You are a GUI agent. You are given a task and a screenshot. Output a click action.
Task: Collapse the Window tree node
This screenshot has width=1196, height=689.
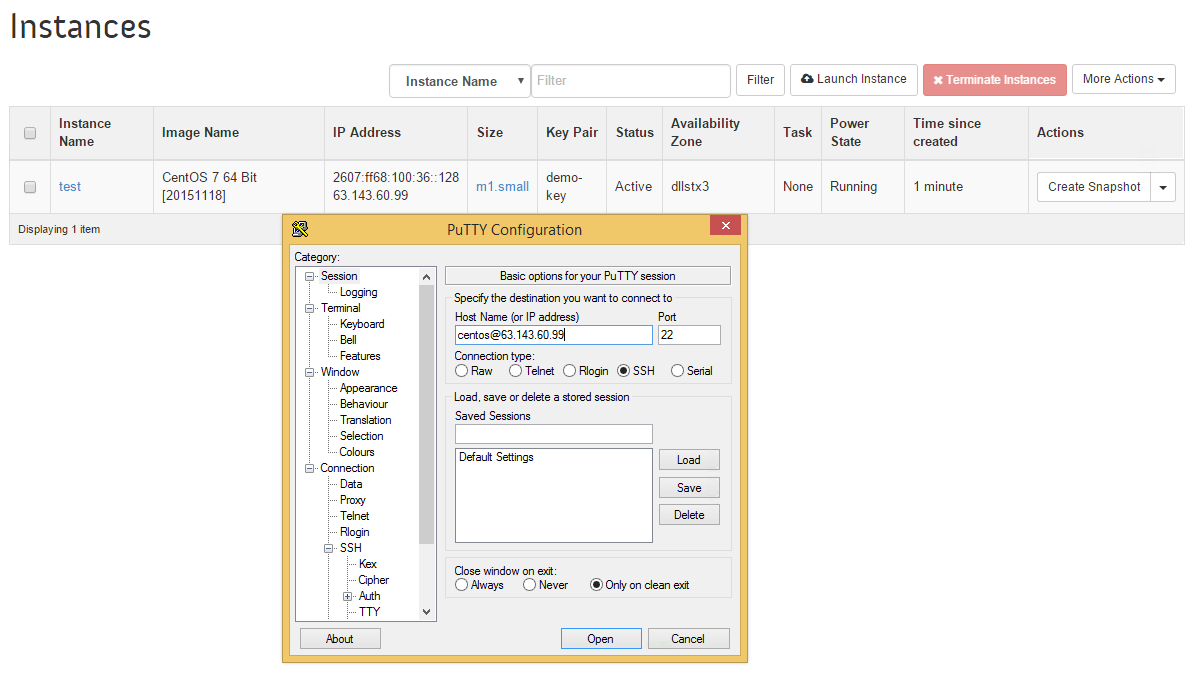(310, 372)
